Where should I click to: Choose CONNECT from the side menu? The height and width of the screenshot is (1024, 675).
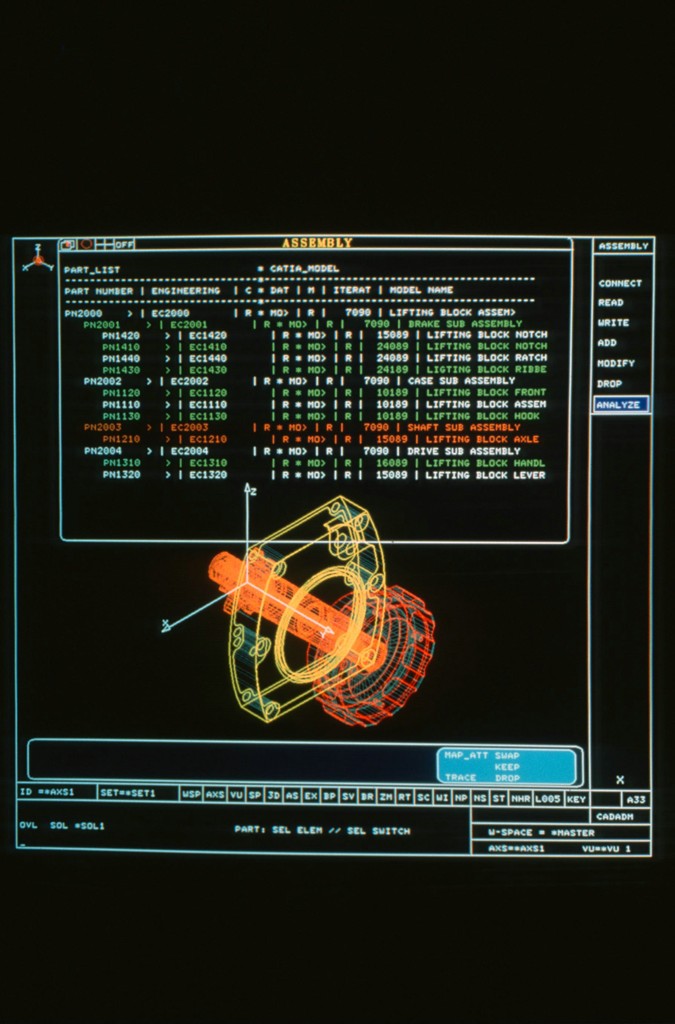click(620, 283)
